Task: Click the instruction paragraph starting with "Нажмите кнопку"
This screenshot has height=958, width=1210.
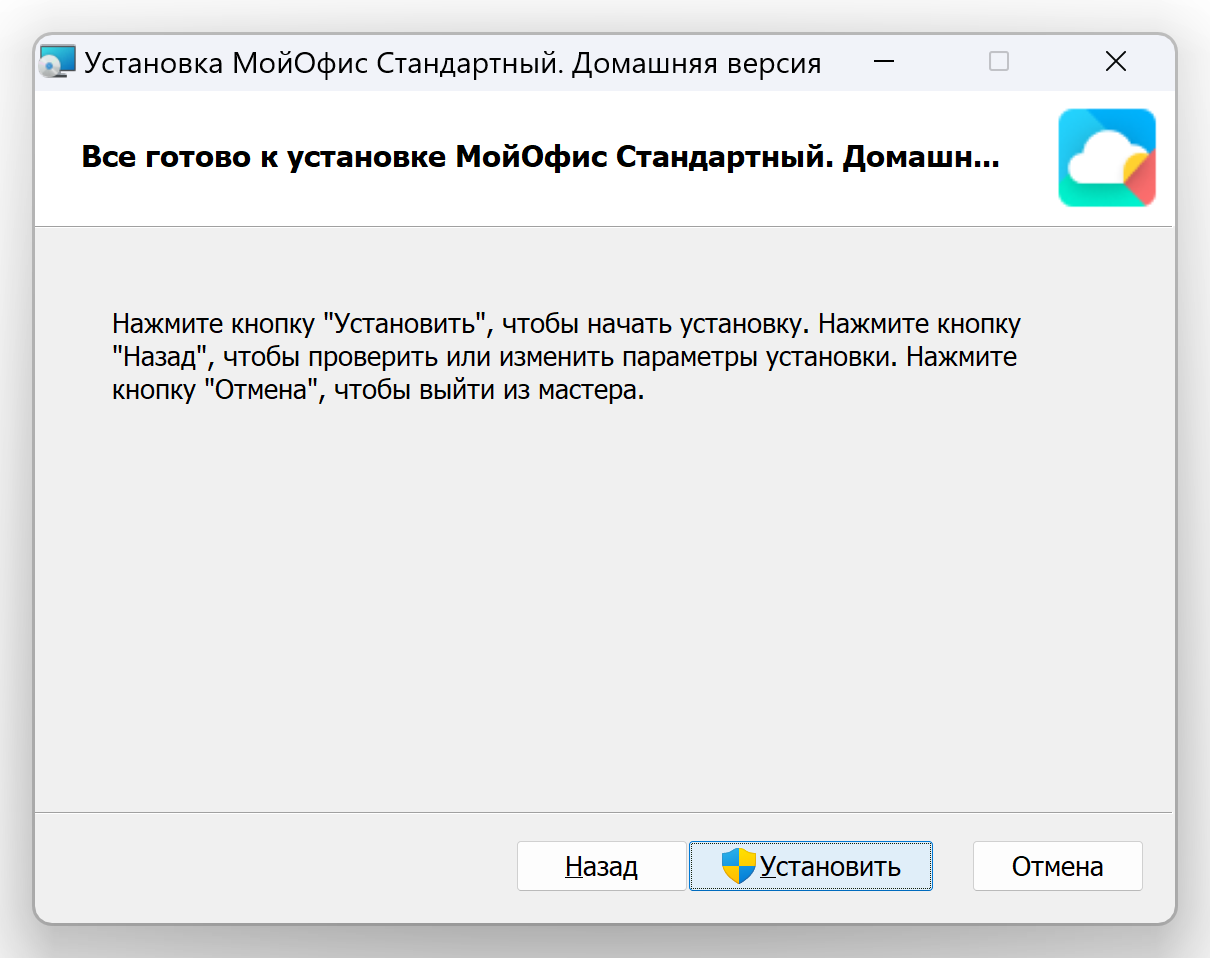Action: coord(565,357)
